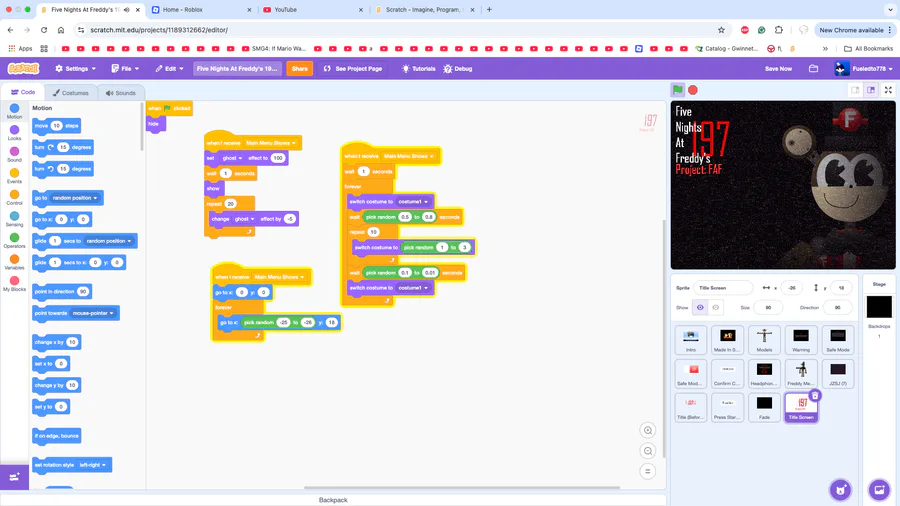The width and height of the screenshot is (900, 506).
Task: Go to the Scratch logo home
Action: (23, 68)
